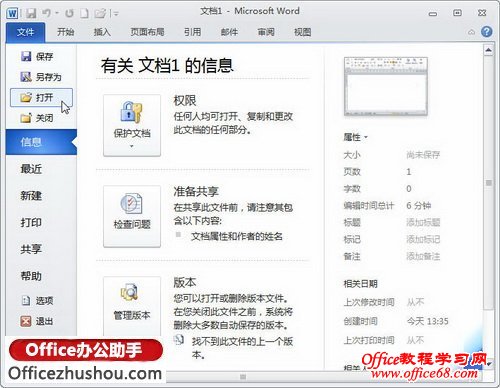Viewport: 500px width, 388px height.
Task: Click the 添加标题 (Add a title) field
Action: pos(423,222)
